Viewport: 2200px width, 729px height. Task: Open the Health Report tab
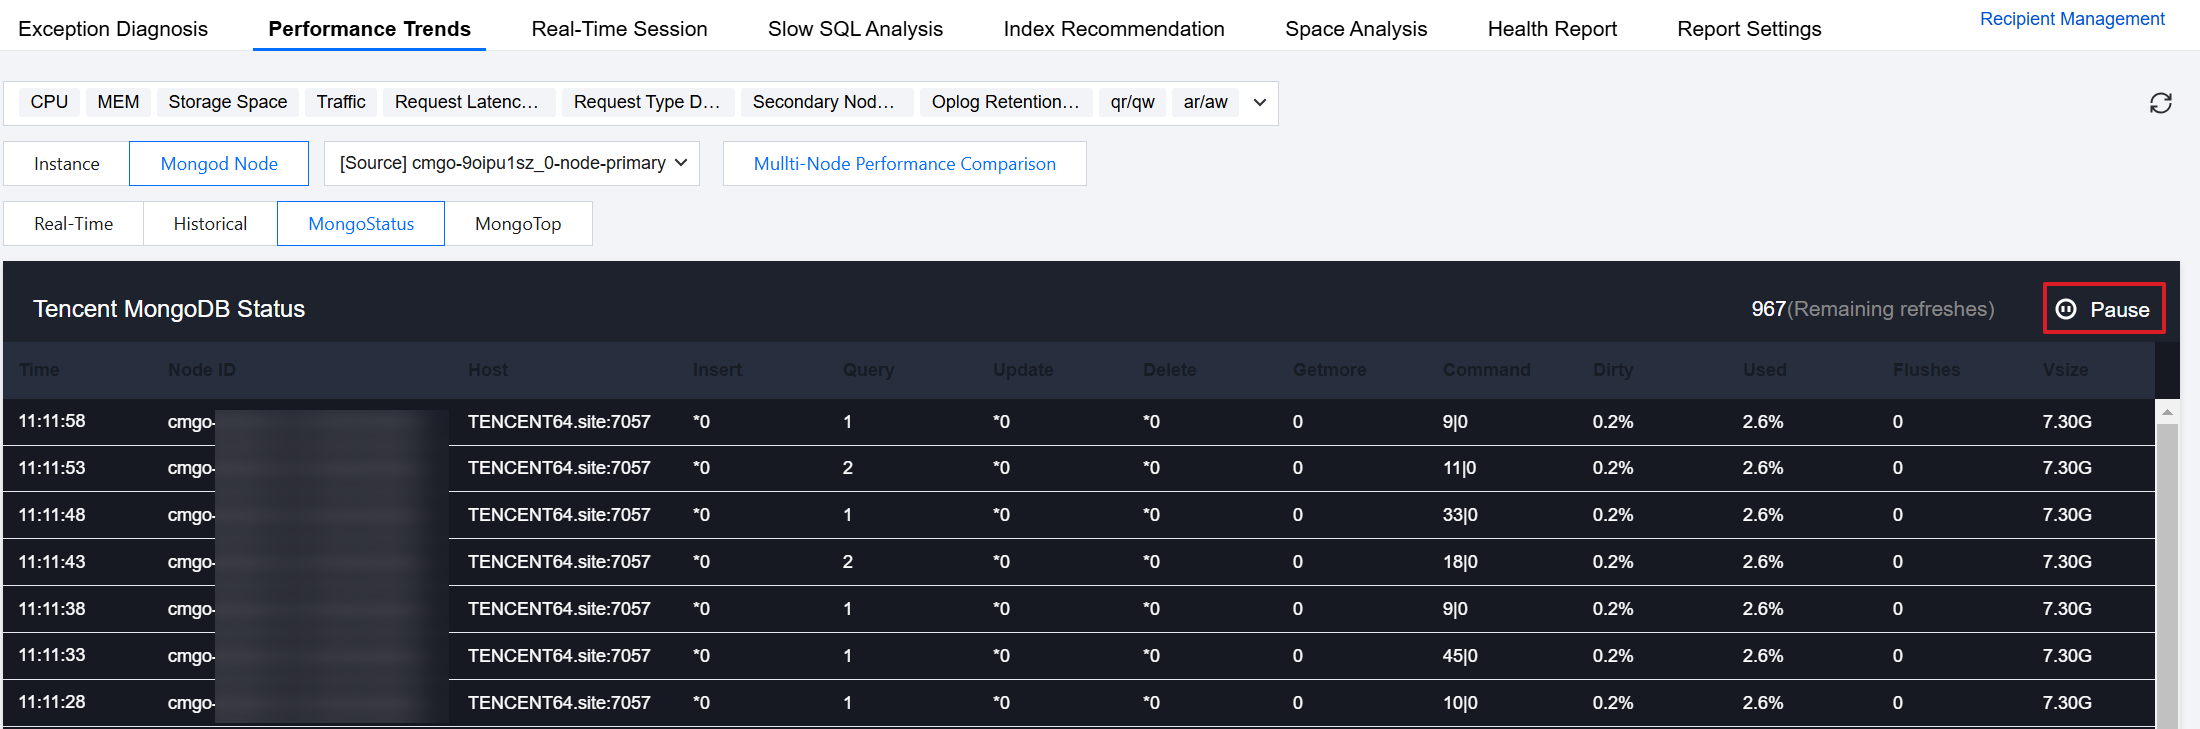pyautogui.click(x=1552, y=29)
